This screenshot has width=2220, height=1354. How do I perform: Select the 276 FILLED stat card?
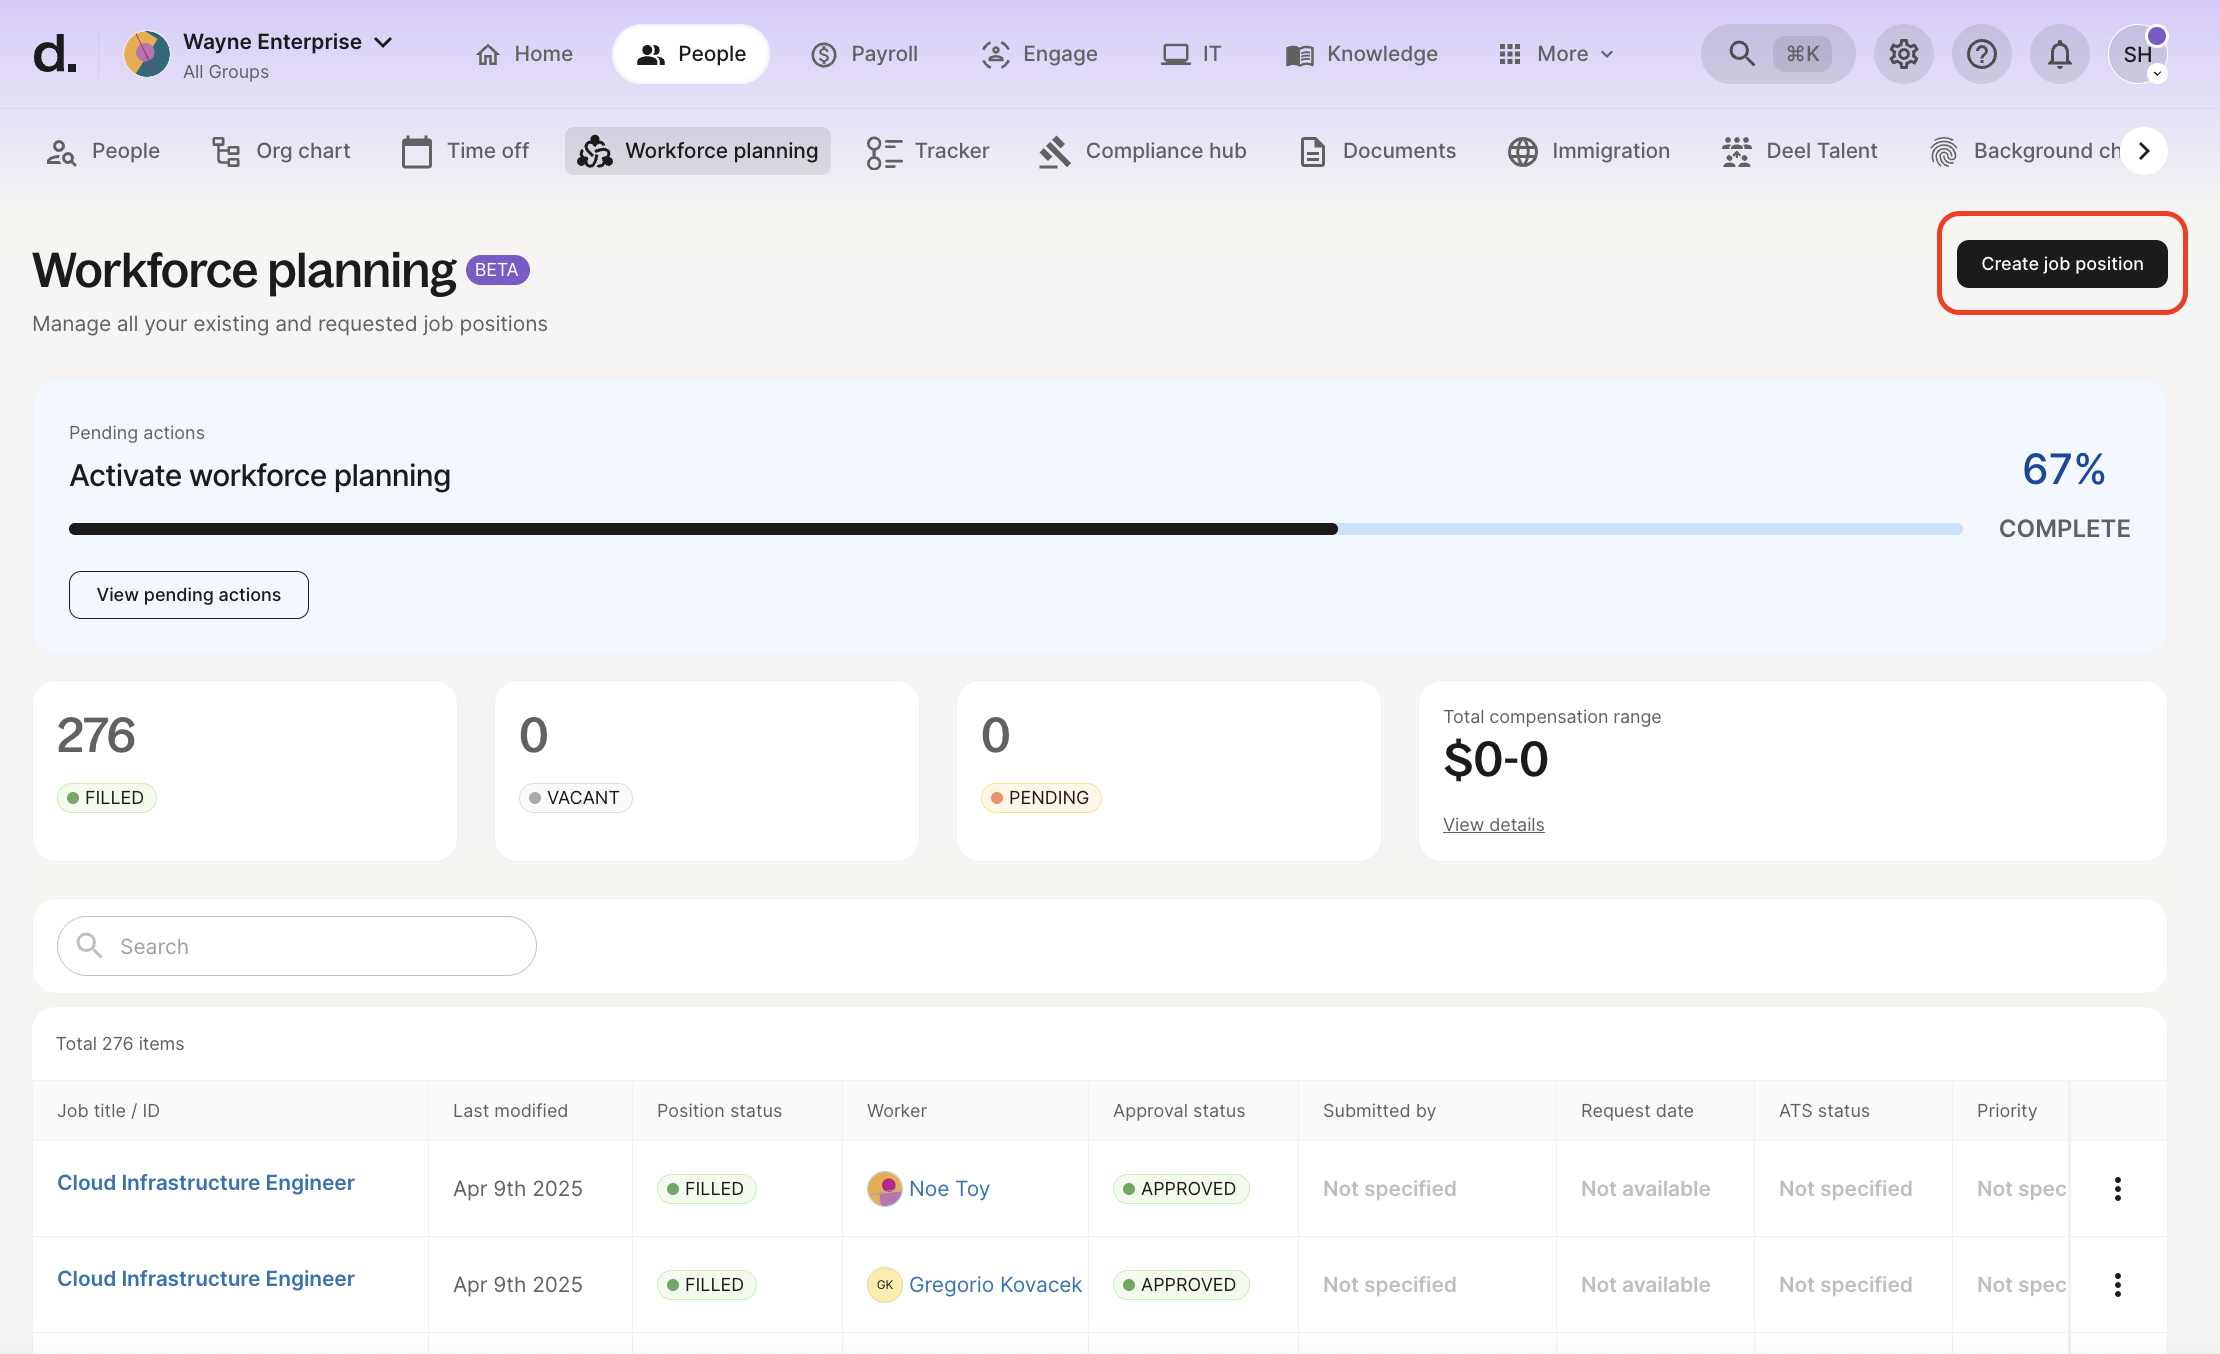click(245, 771)
